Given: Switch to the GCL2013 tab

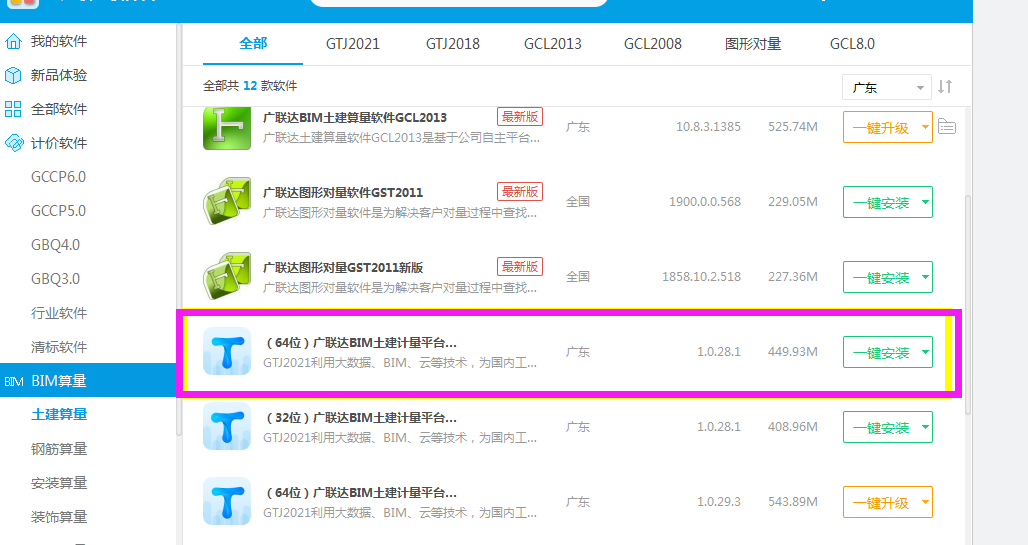Looking at the screenshot, I should pos(553,44).
